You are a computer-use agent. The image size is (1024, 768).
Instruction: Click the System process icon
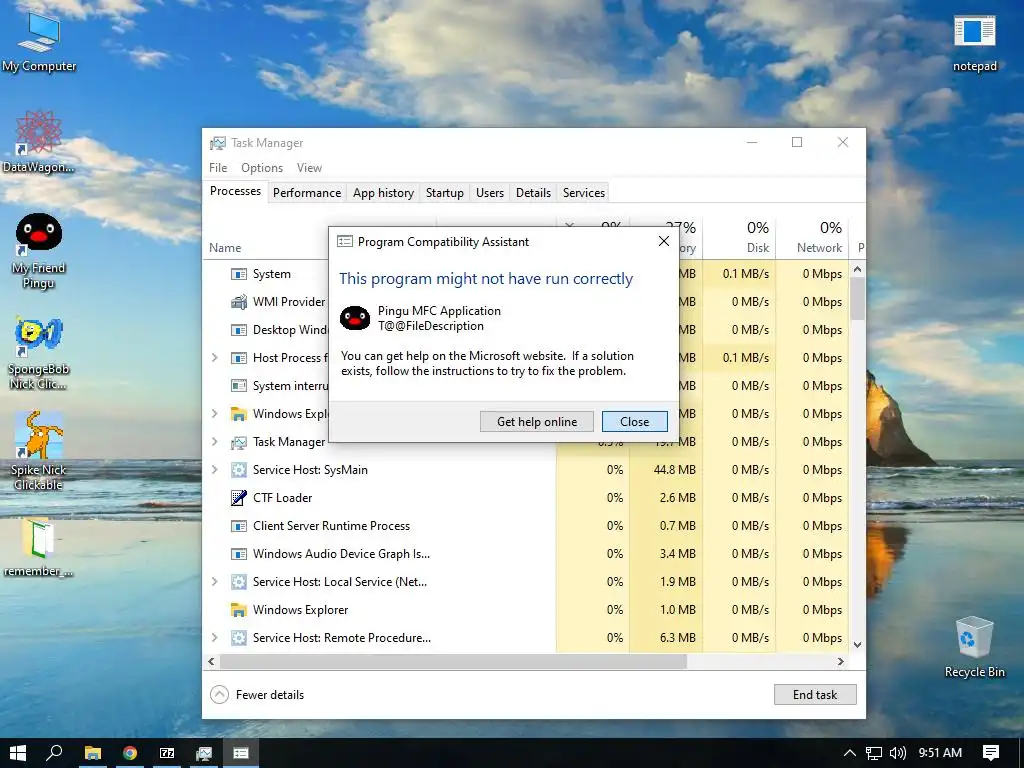click(239, 274)
